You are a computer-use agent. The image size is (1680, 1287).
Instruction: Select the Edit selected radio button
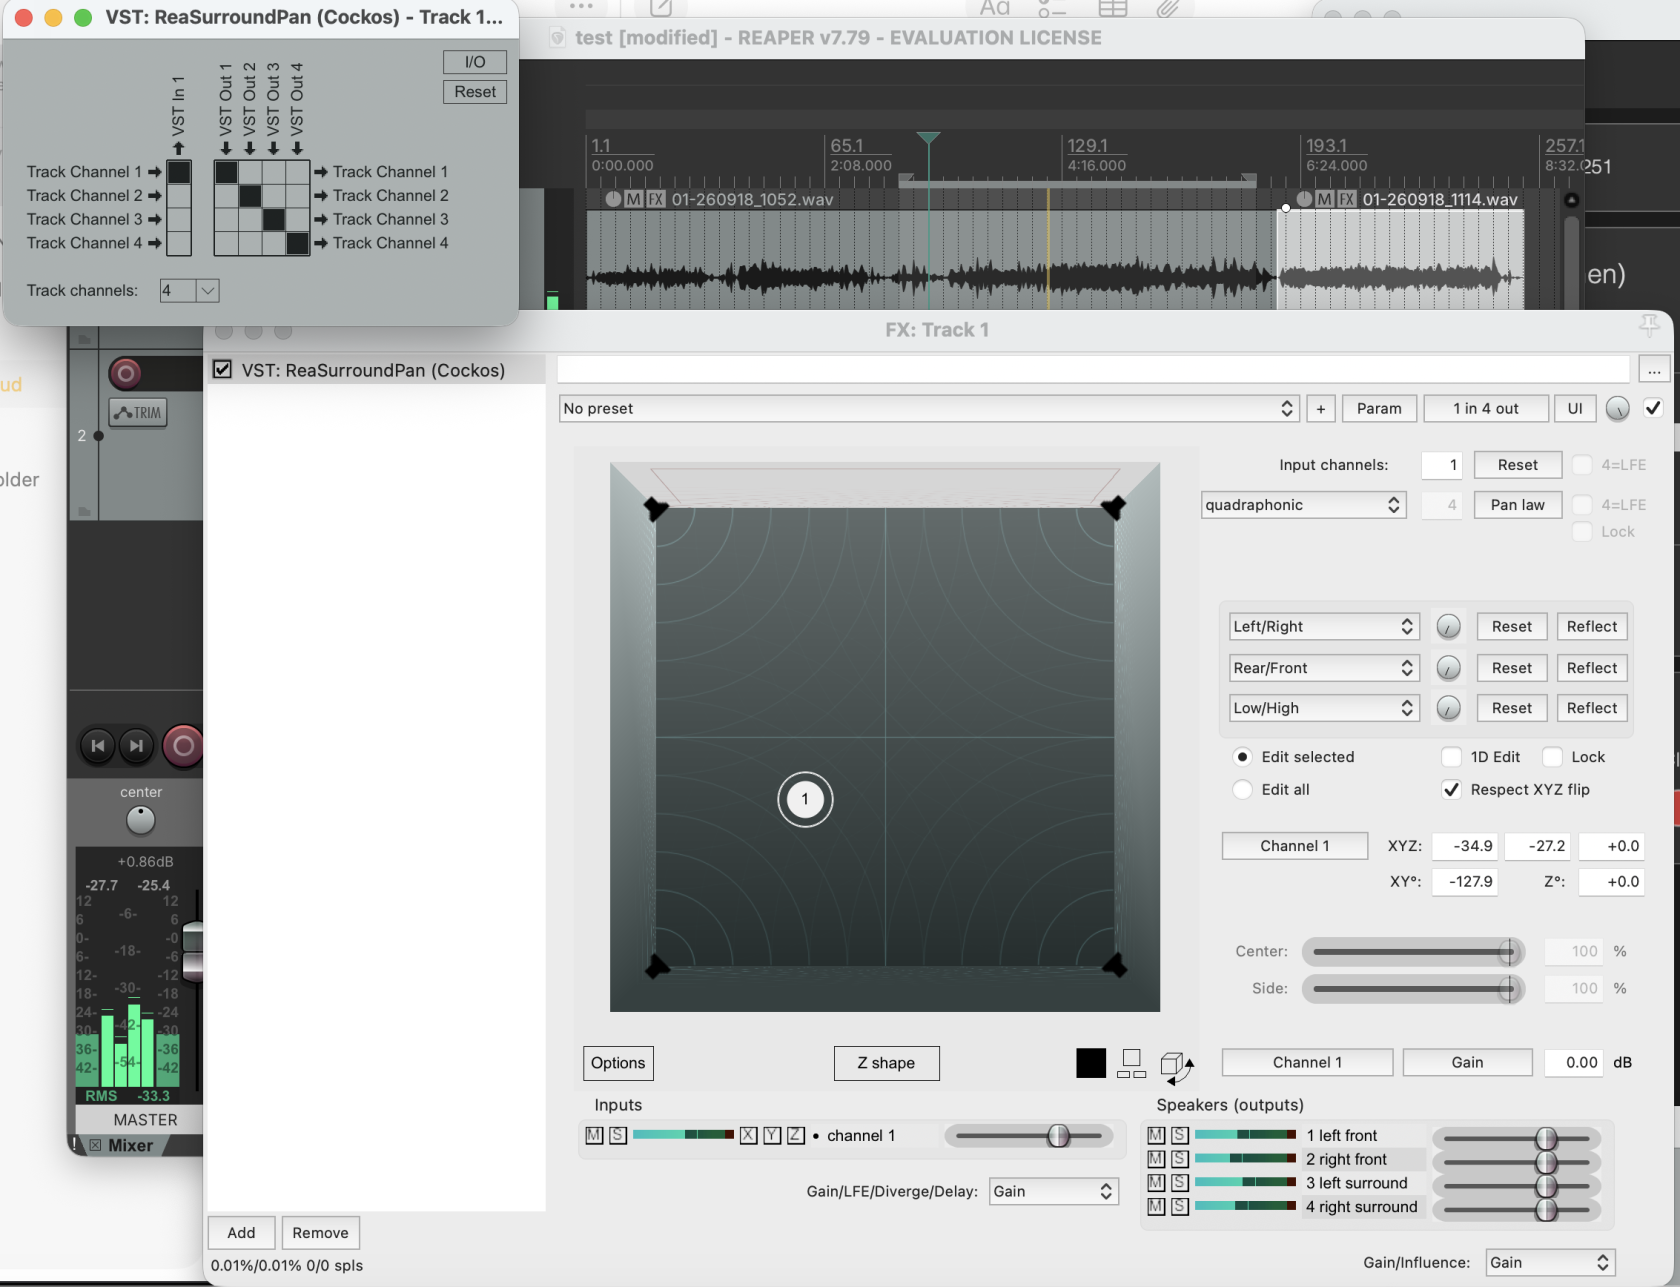click(x=1242, y=757)
